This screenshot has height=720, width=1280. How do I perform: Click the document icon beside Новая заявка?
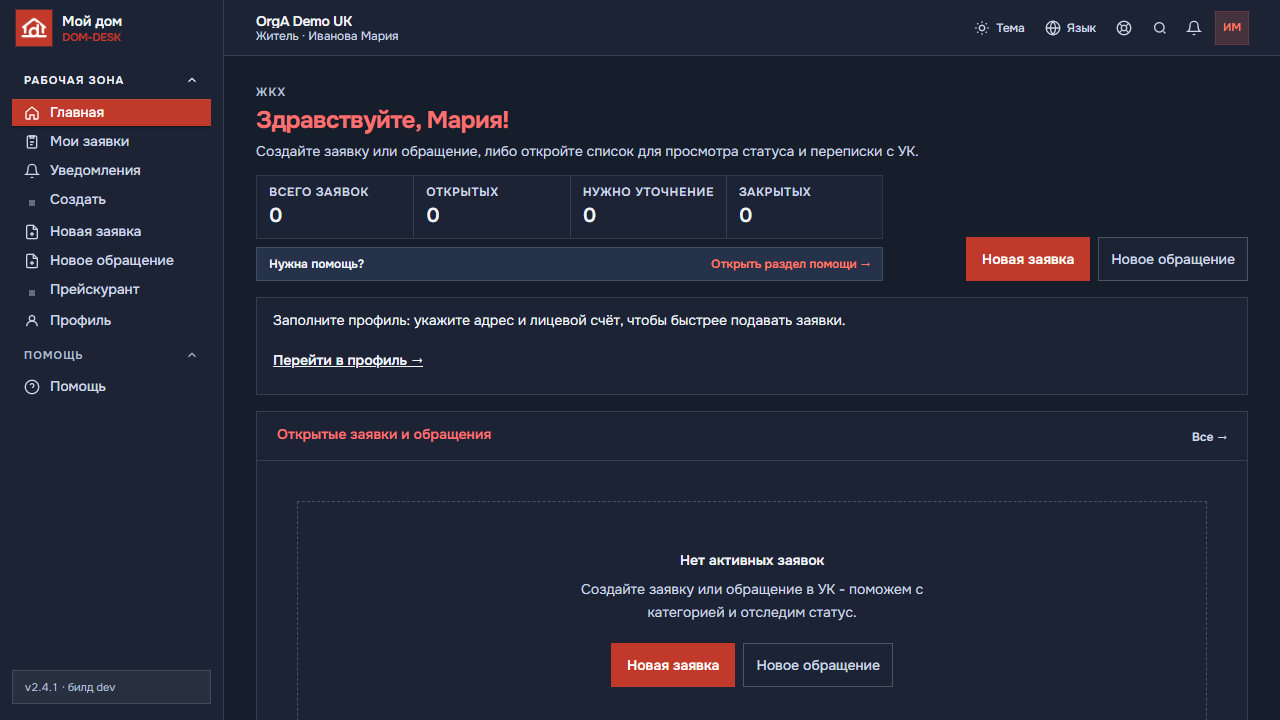point(32,232)
